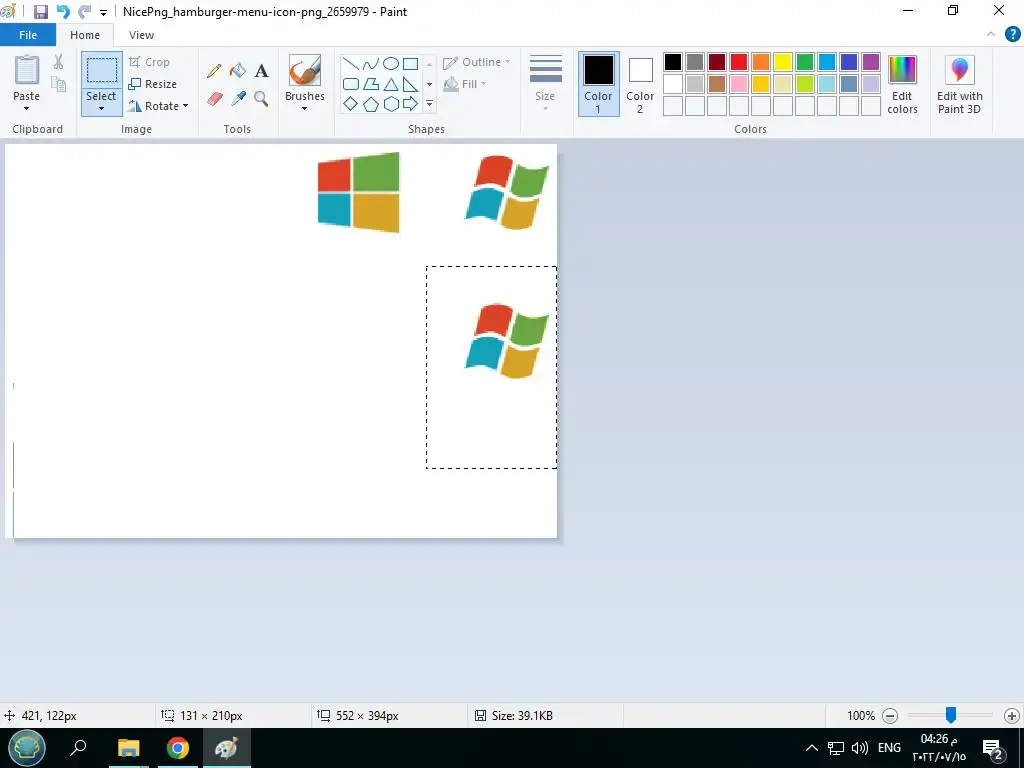The width and height of the screenshot is (1024, 768).
Task: Choose the Pentagon shape
Action: [370, 104]
